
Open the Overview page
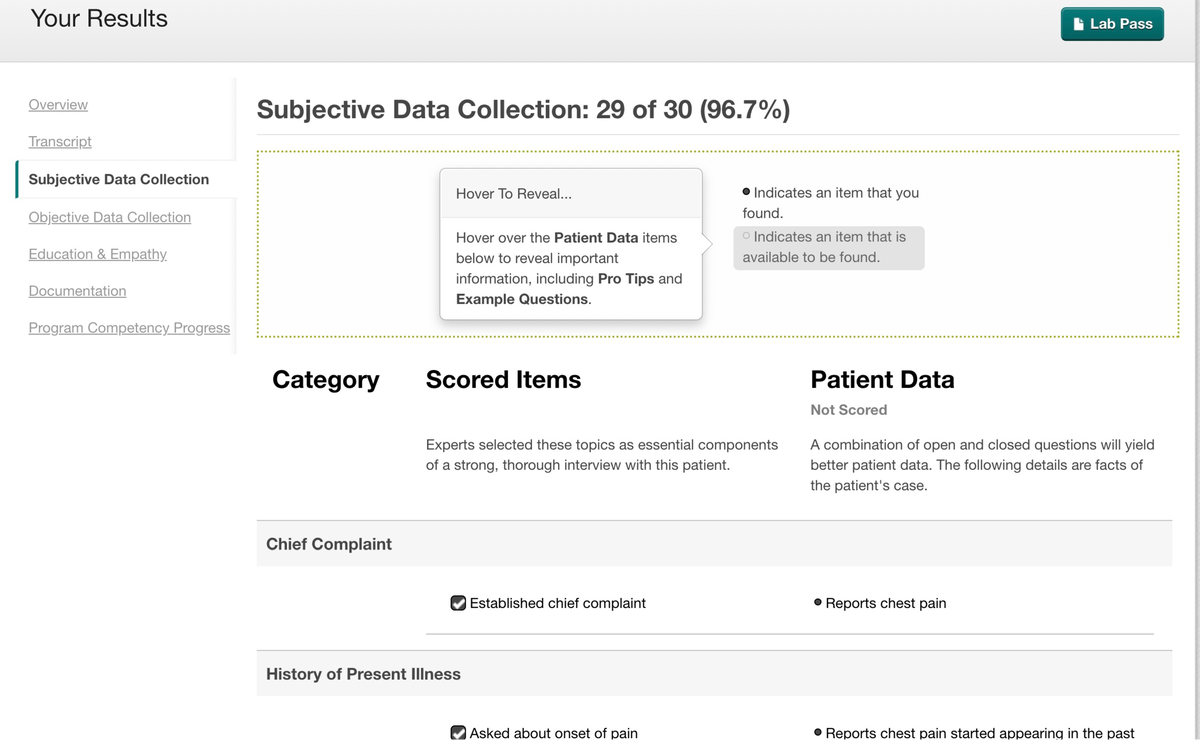click(x=57, y=104)
